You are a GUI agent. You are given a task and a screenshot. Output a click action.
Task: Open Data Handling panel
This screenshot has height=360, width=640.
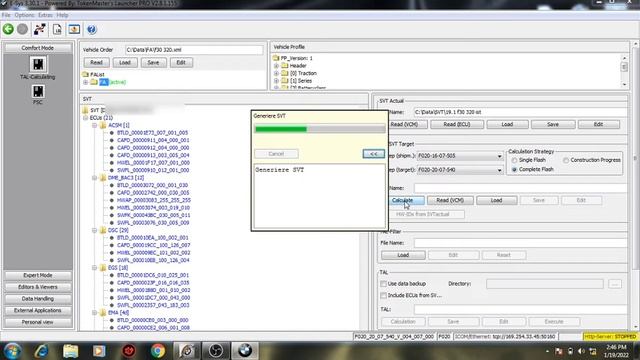tap(38, 299)
